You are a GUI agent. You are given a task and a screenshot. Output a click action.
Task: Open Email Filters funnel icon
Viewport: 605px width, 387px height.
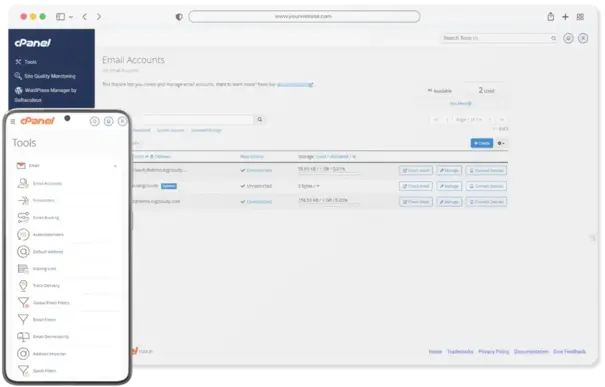point(23,319)
